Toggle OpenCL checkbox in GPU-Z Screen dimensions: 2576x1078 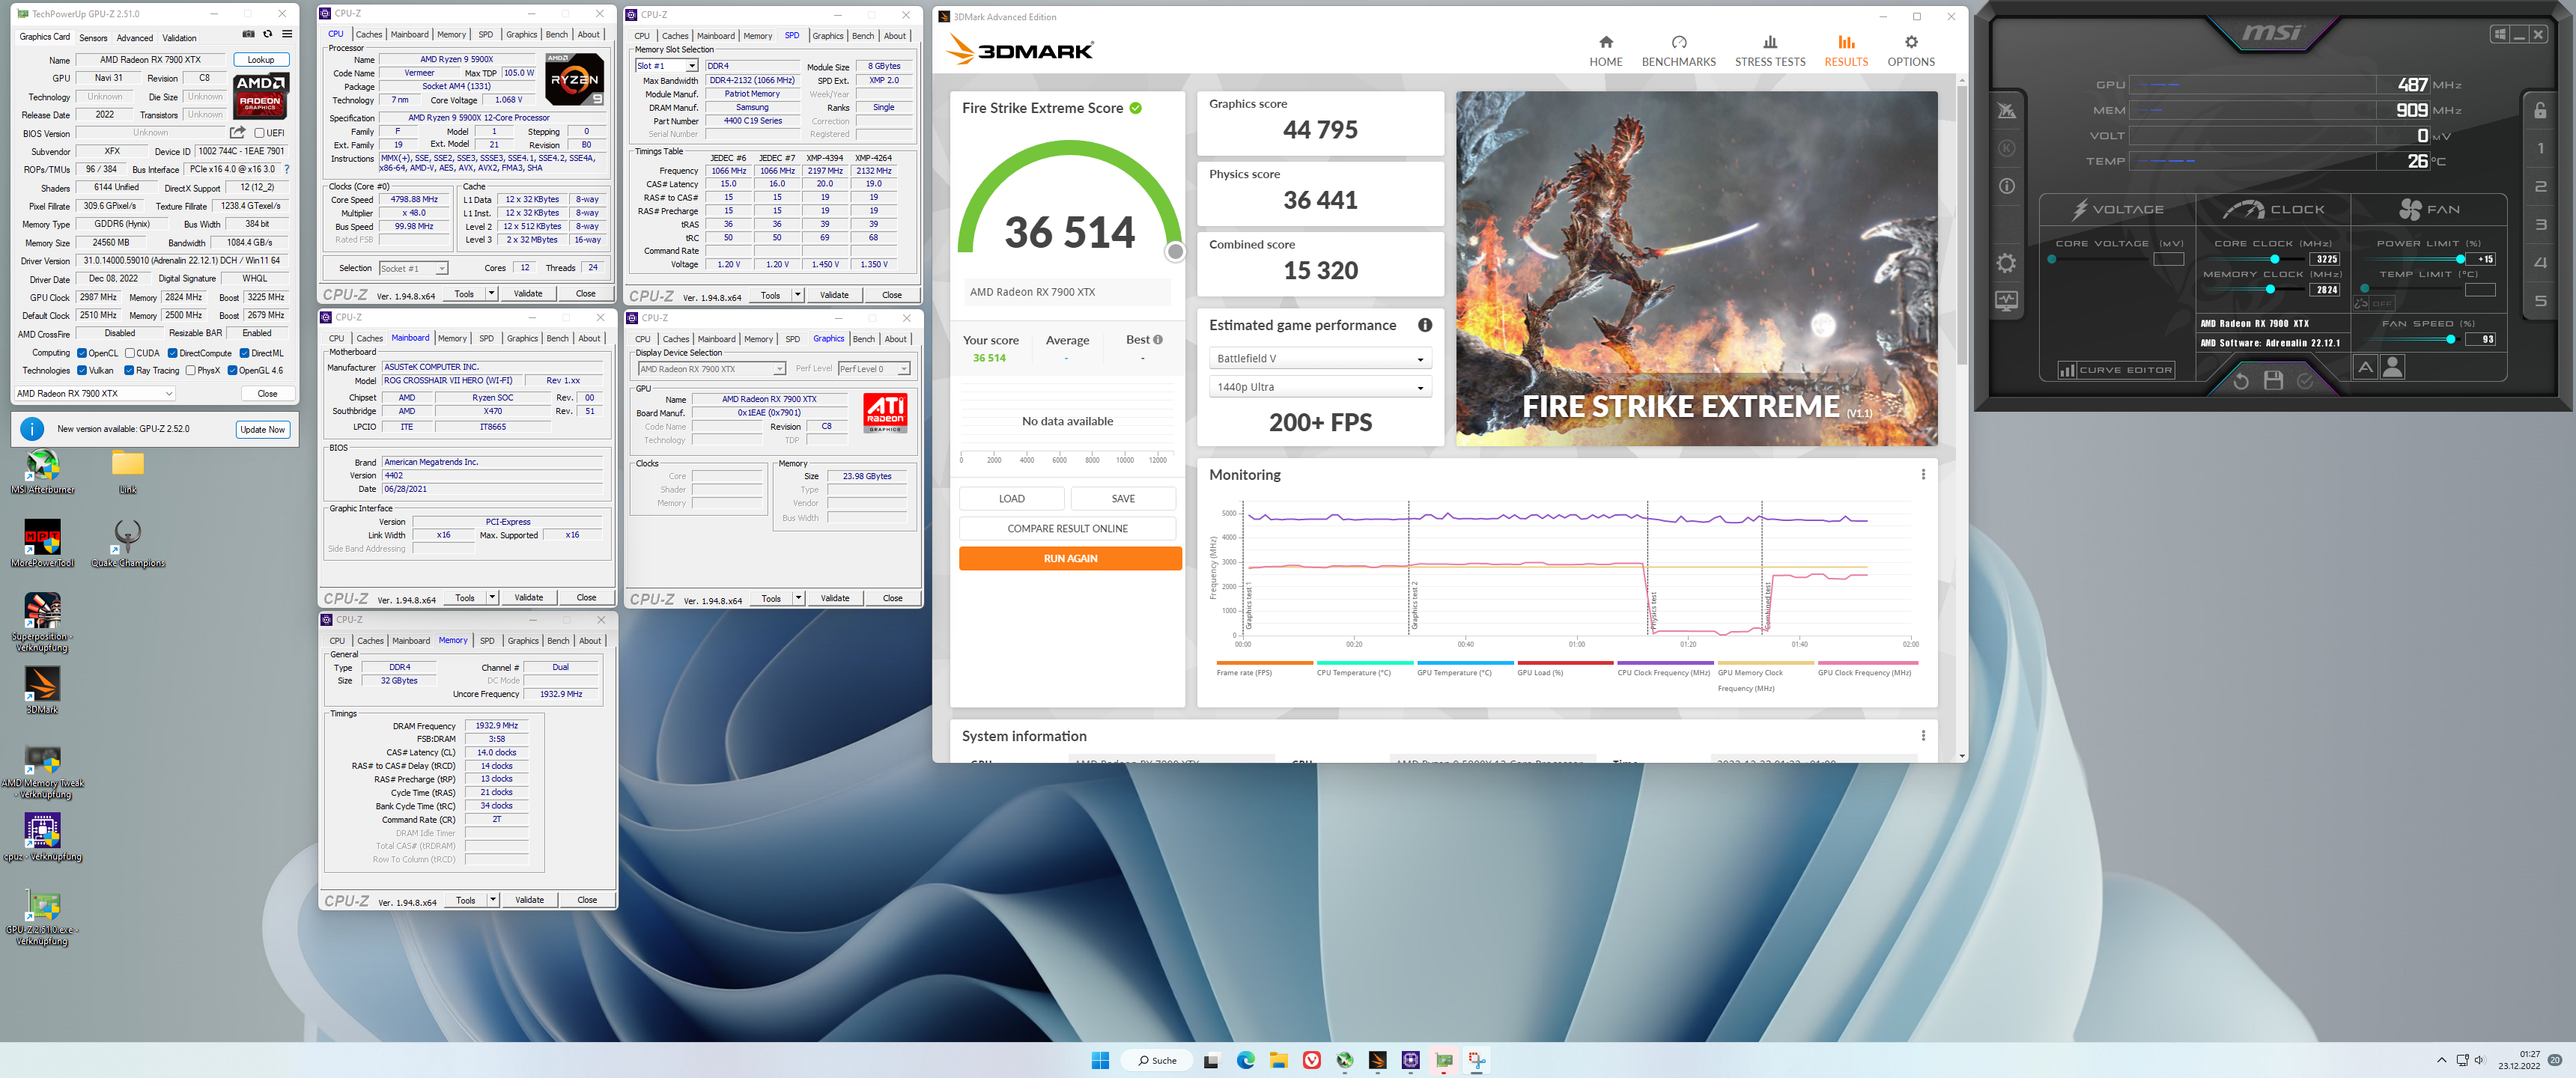pos(82,353)
